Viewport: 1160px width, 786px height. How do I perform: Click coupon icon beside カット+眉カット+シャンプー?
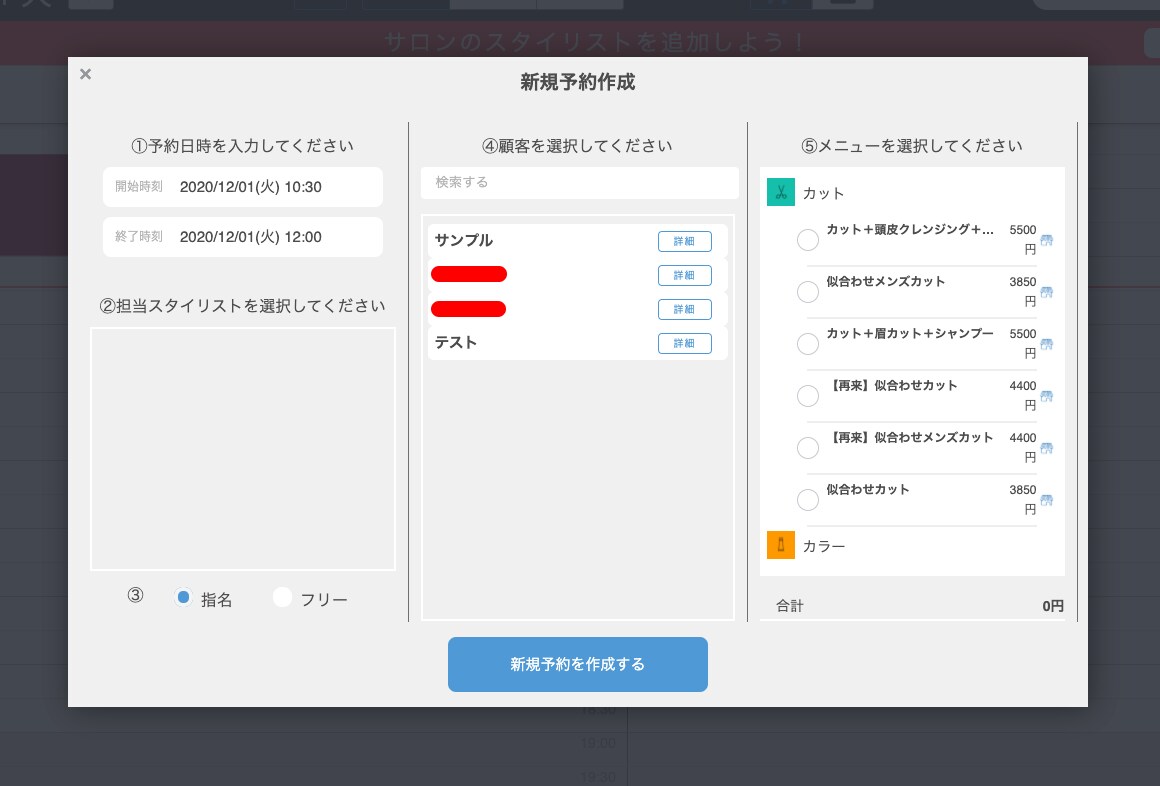[x=1046, y=343]
